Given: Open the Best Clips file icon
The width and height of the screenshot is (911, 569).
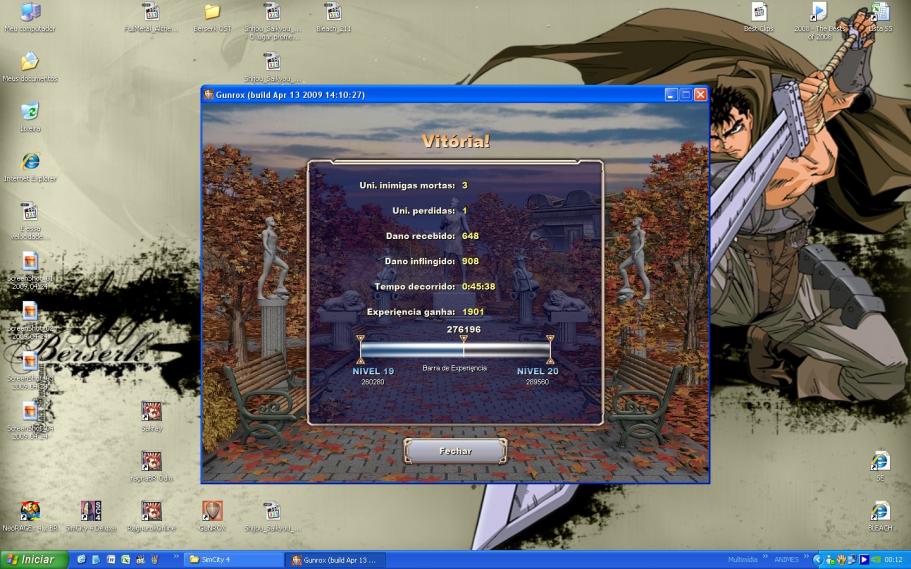Looking at the screenshot, I should pyautogui.click(x=759, y=12).
